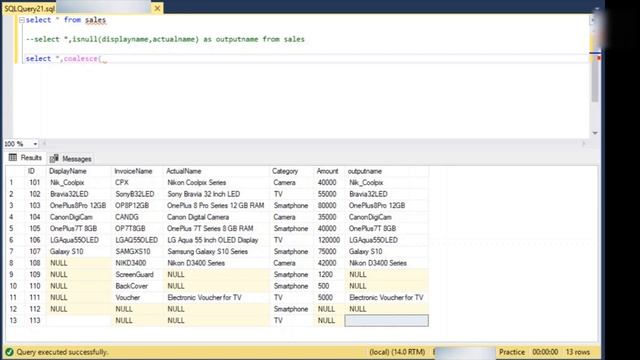Click the Messages tab icon
The image size is (640, 360).
(54, 158)
